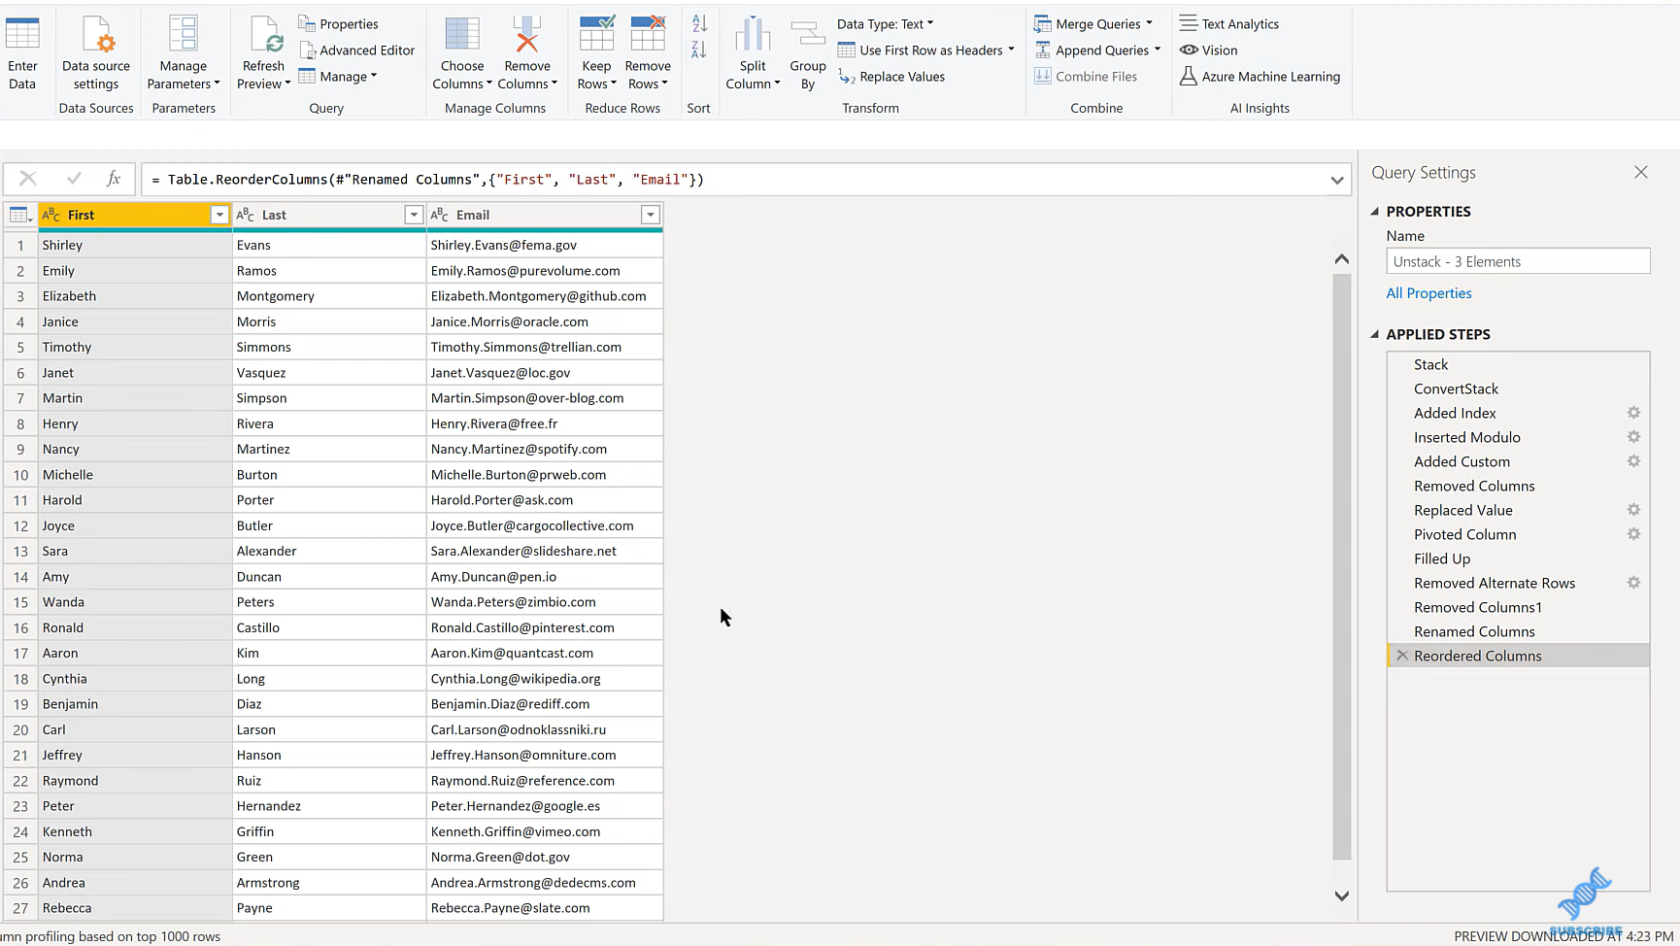Image resolution: width=1680 pixels, height=946 pixels.
Task: Open Manage Parameters menu
Action: (x=183, y=53)
